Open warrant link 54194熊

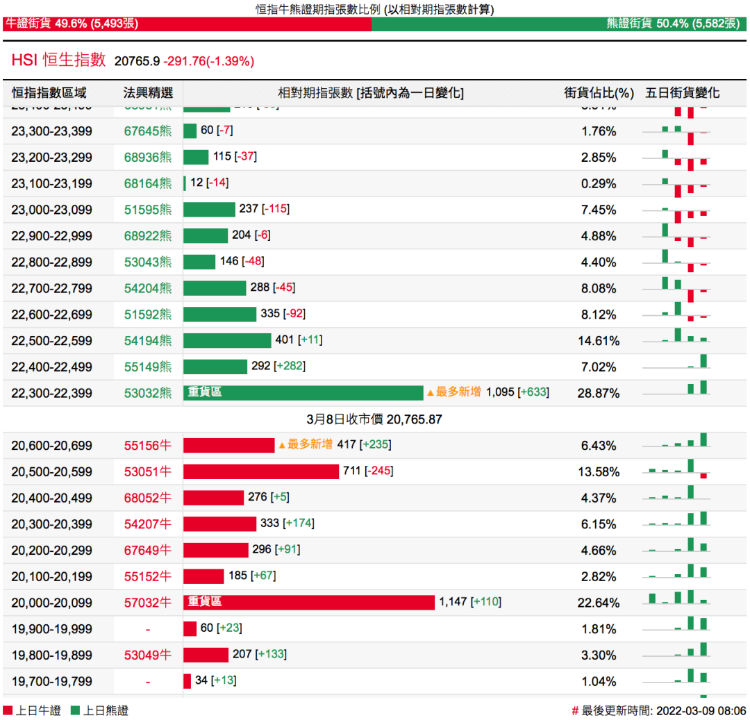147,341
